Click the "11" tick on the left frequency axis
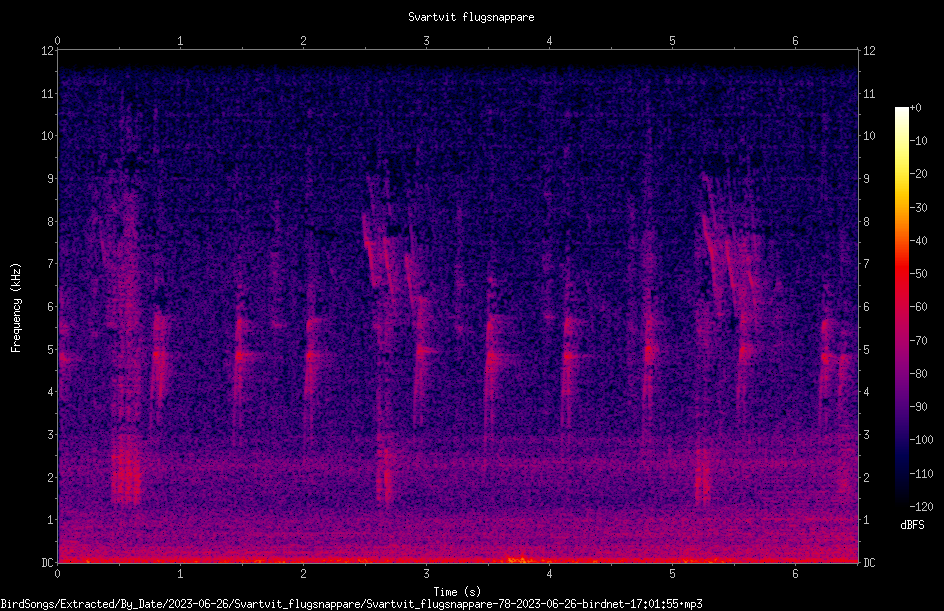 47,93
